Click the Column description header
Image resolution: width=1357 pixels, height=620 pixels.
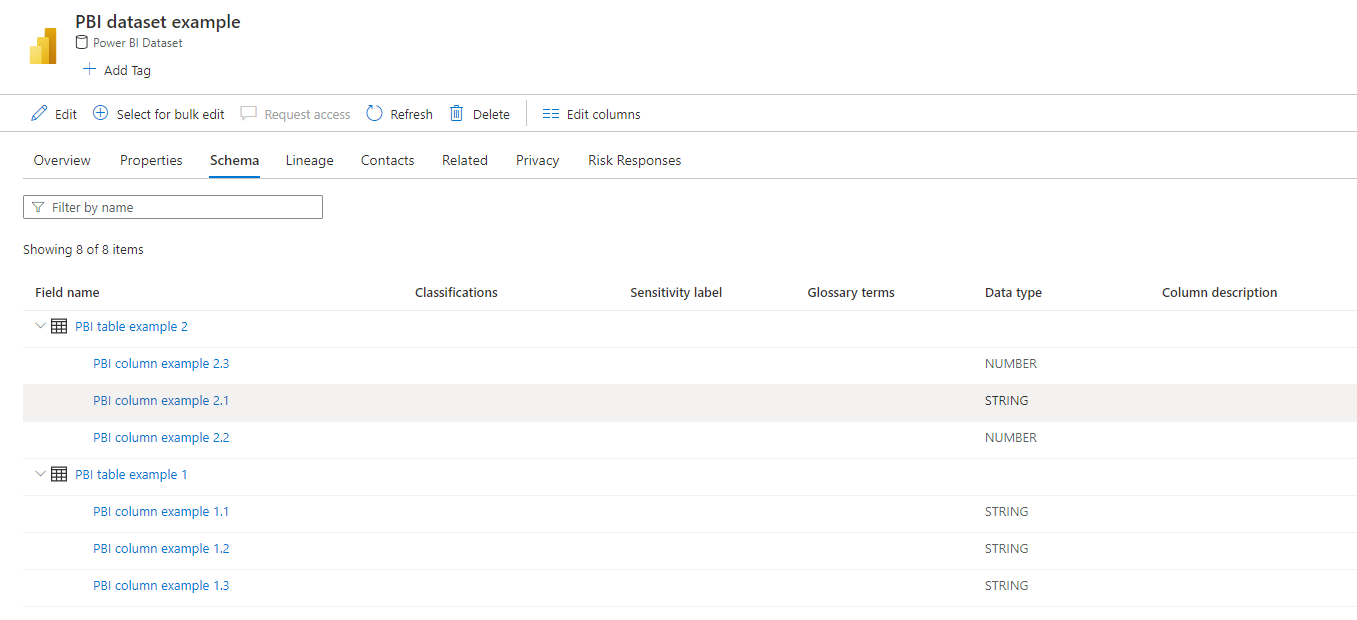coord(1220,293)
